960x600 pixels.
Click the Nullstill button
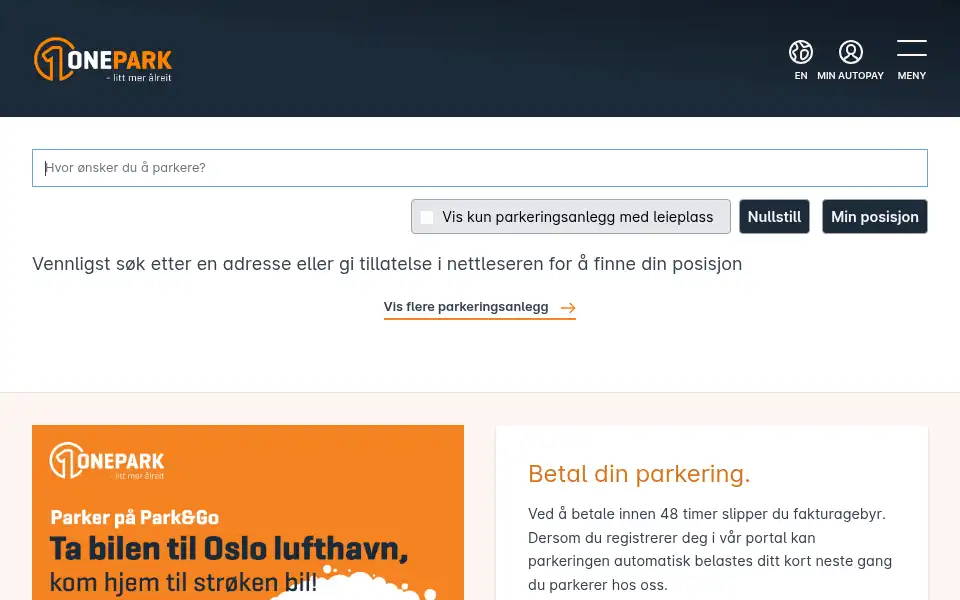774,217
